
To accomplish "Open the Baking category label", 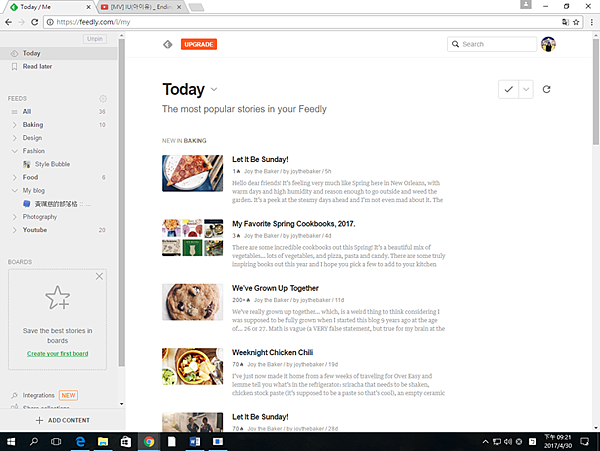I will tap(33, 125).
